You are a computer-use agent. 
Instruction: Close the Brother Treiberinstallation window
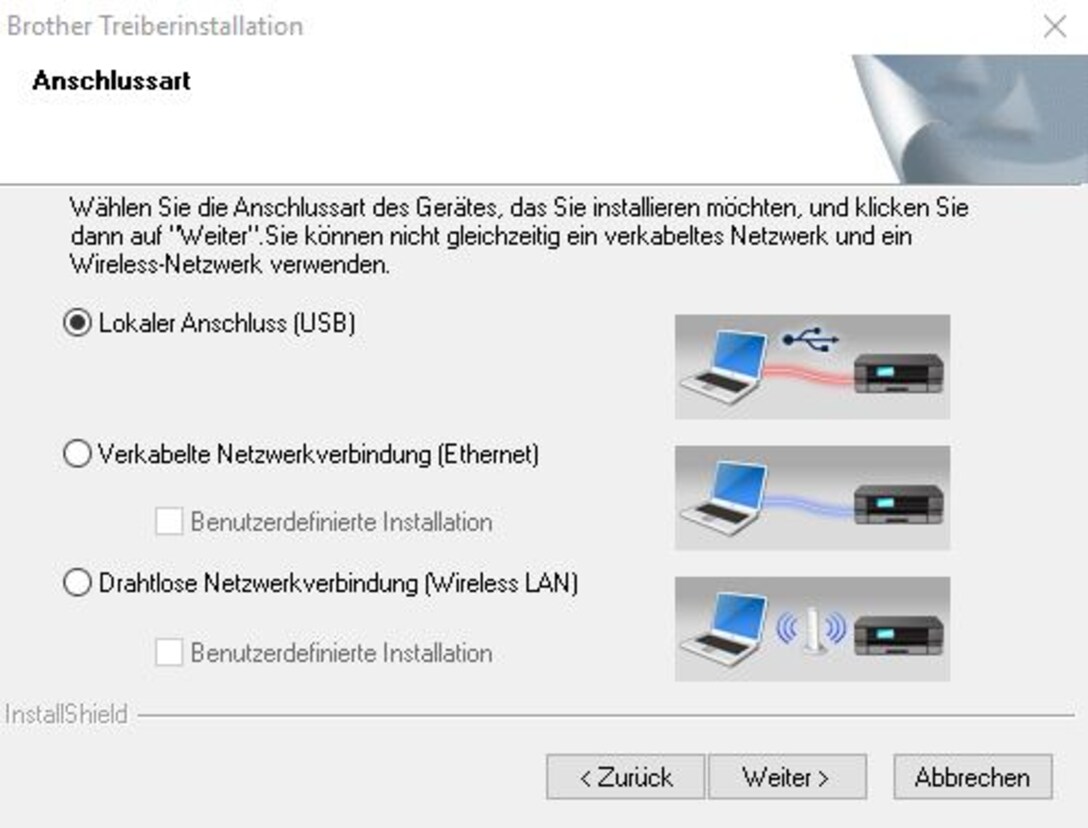(1055, 26)
